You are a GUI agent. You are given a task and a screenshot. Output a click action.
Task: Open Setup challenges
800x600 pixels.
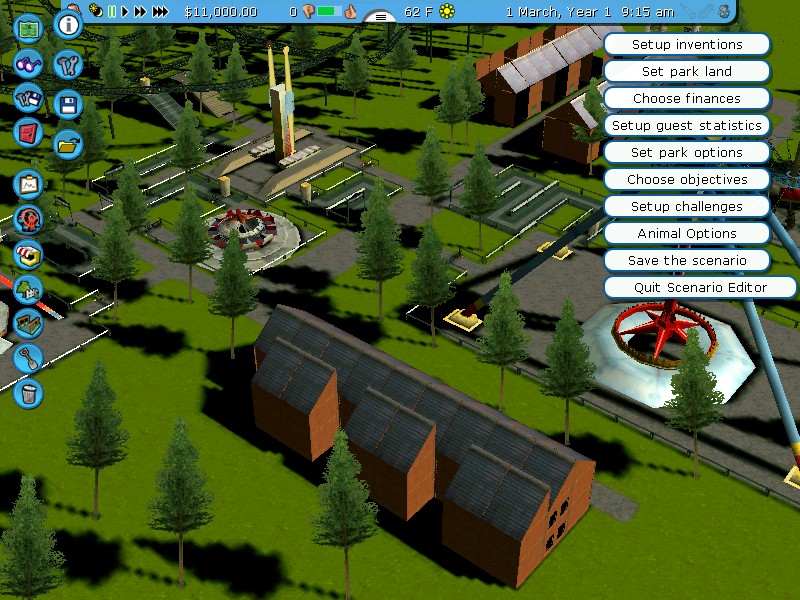click(687, 207)
